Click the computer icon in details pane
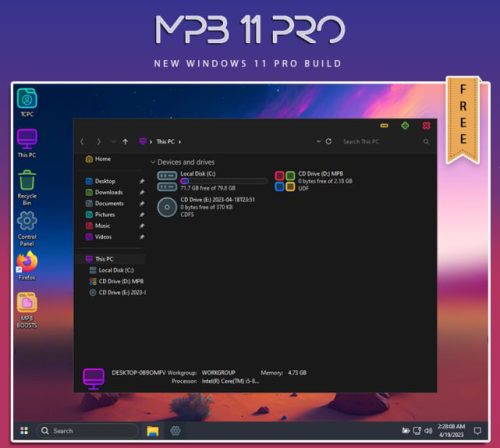This screenshot has height=448, width=500. [94, 379]
